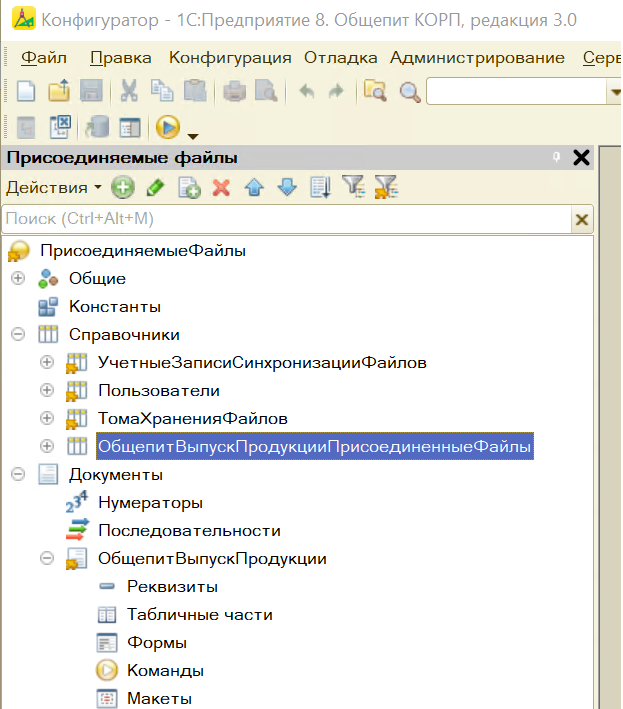Screen dimensions: 623x709
Task: Click the blue Move Down arrow icon
Action: click(287, 187)
